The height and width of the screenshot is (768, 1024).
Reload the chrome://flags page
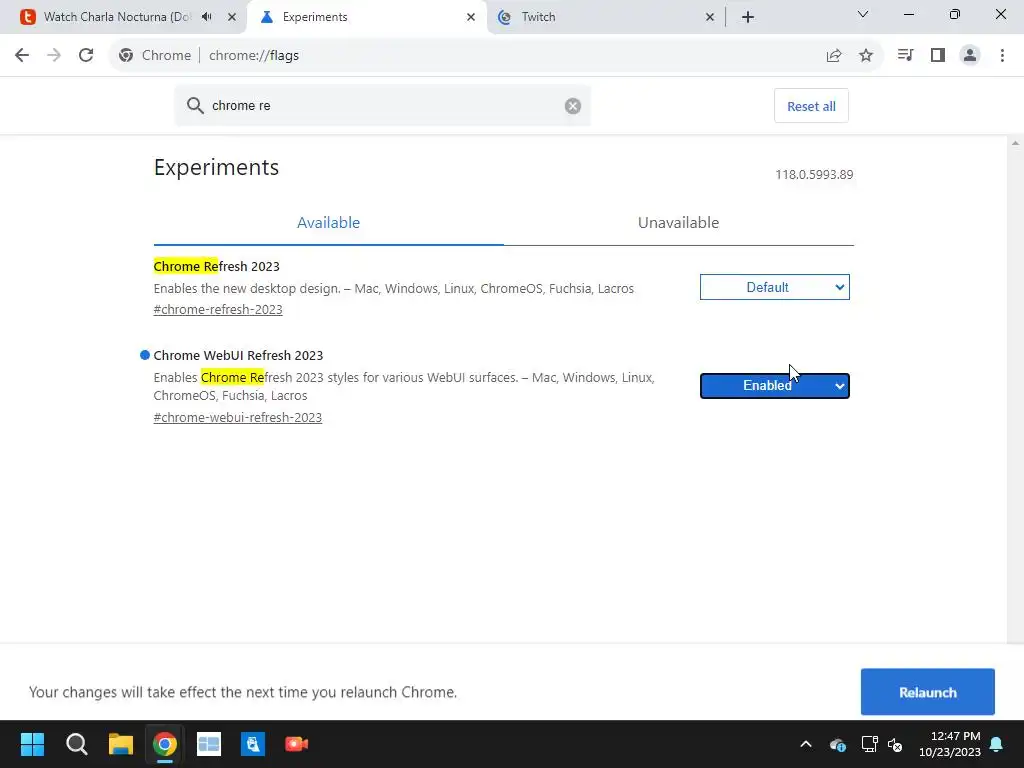86,56
